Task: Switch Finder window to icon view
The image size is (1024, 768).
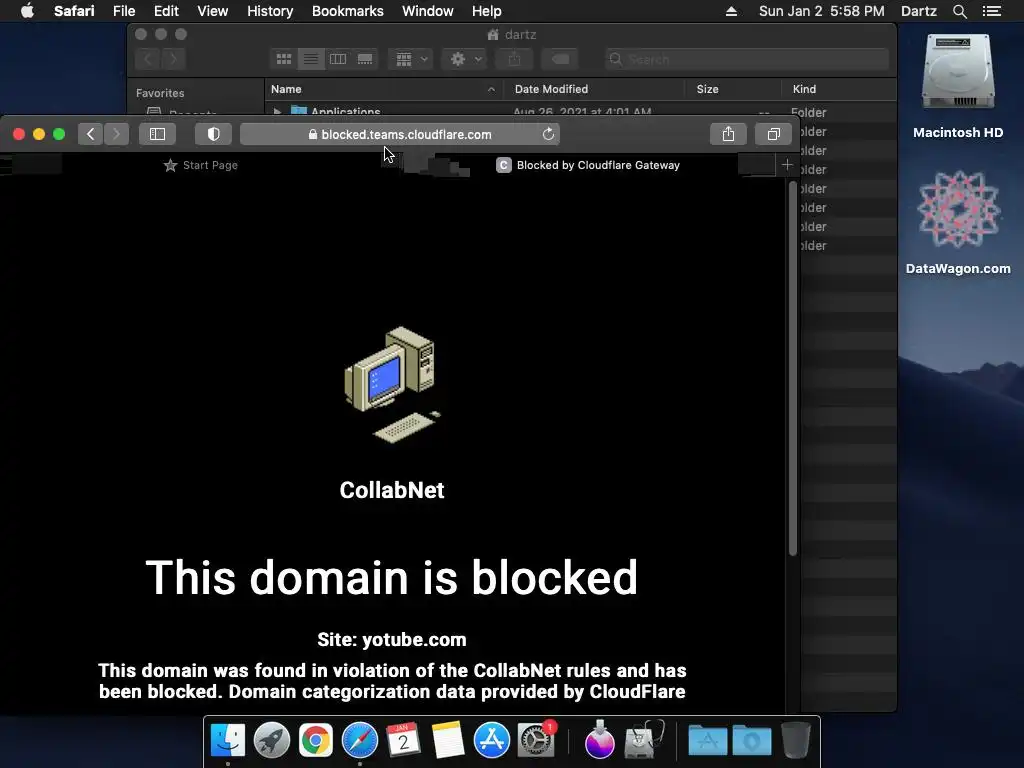Action: click(x=283, y=59)
